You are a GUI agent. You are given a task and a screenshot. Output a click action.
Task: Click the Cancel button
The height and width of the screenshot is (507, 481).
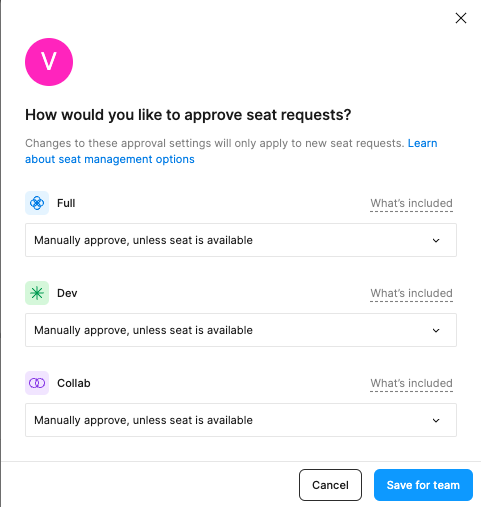(x=330, y=485)
